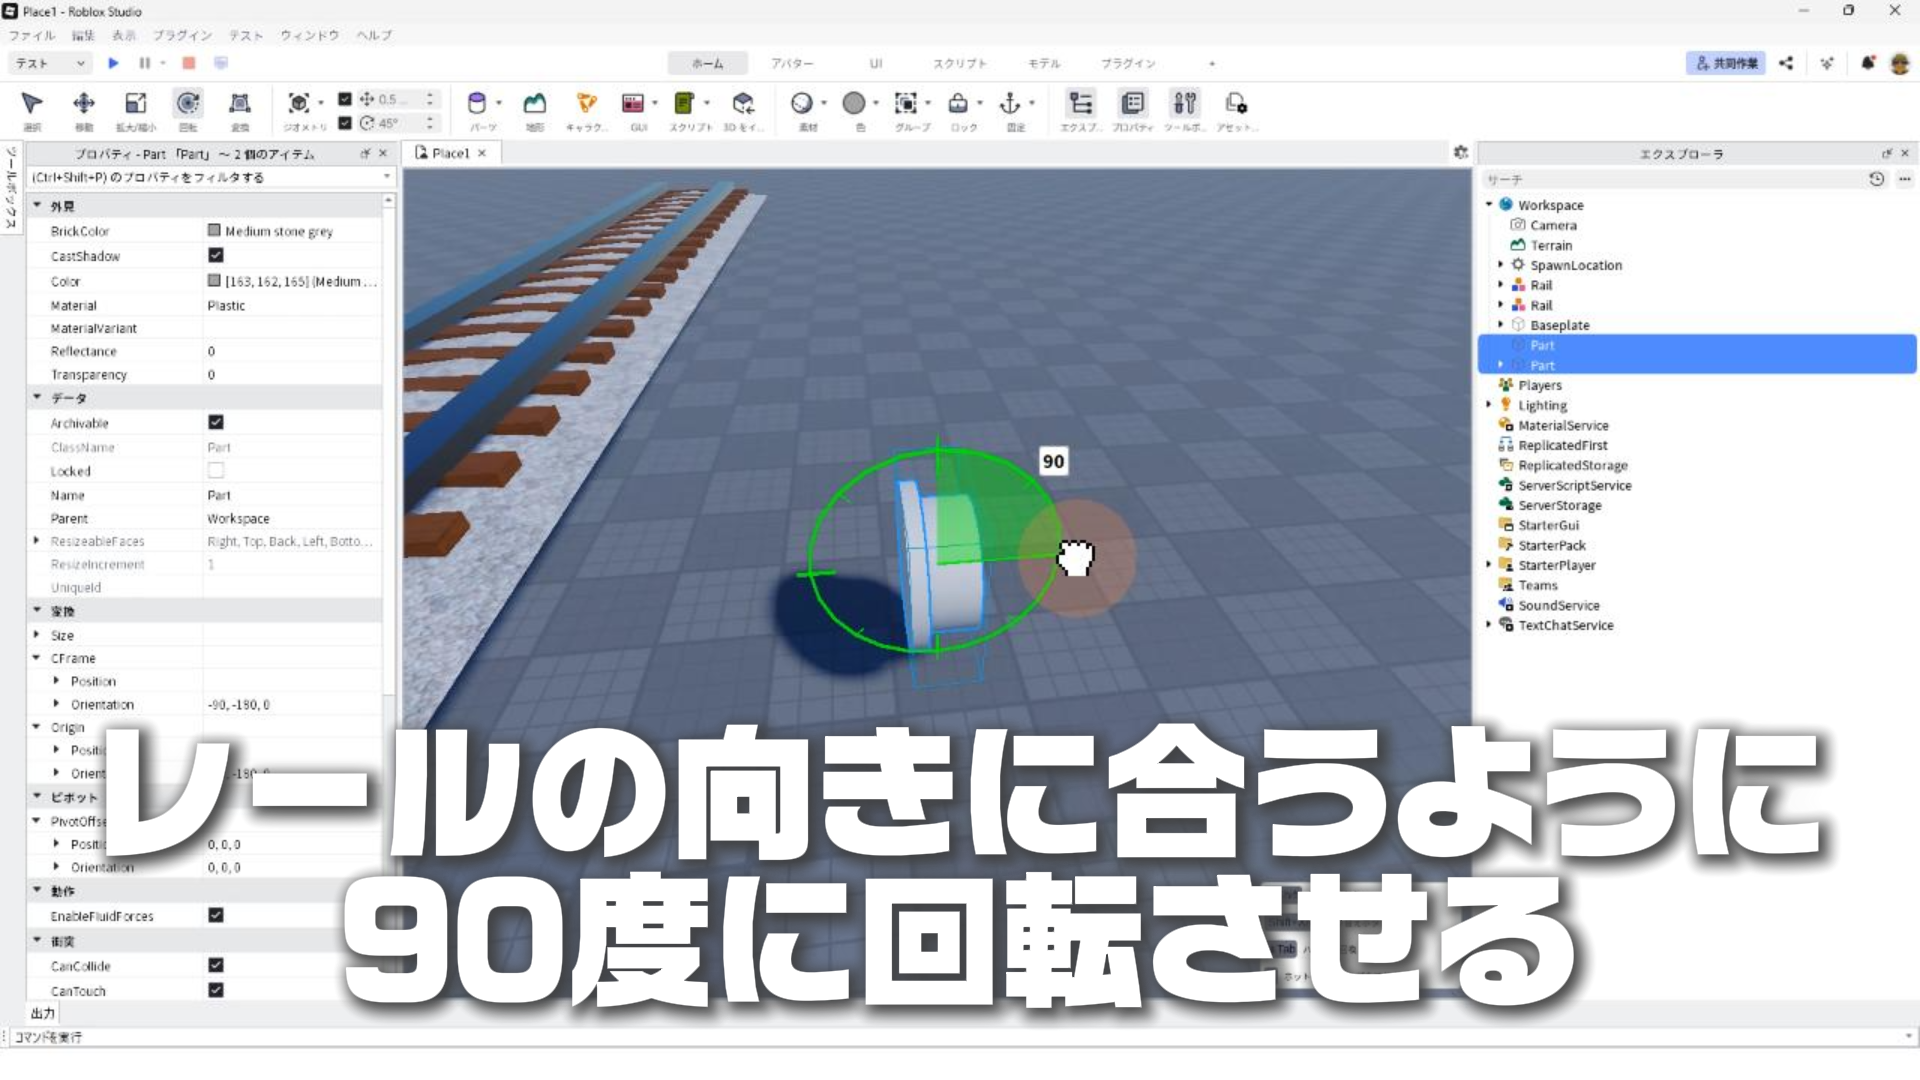The width and height of the screenshot is (1920, 1080).
Task: Click the Anchor tool icon
Action: pos(1010,104)
